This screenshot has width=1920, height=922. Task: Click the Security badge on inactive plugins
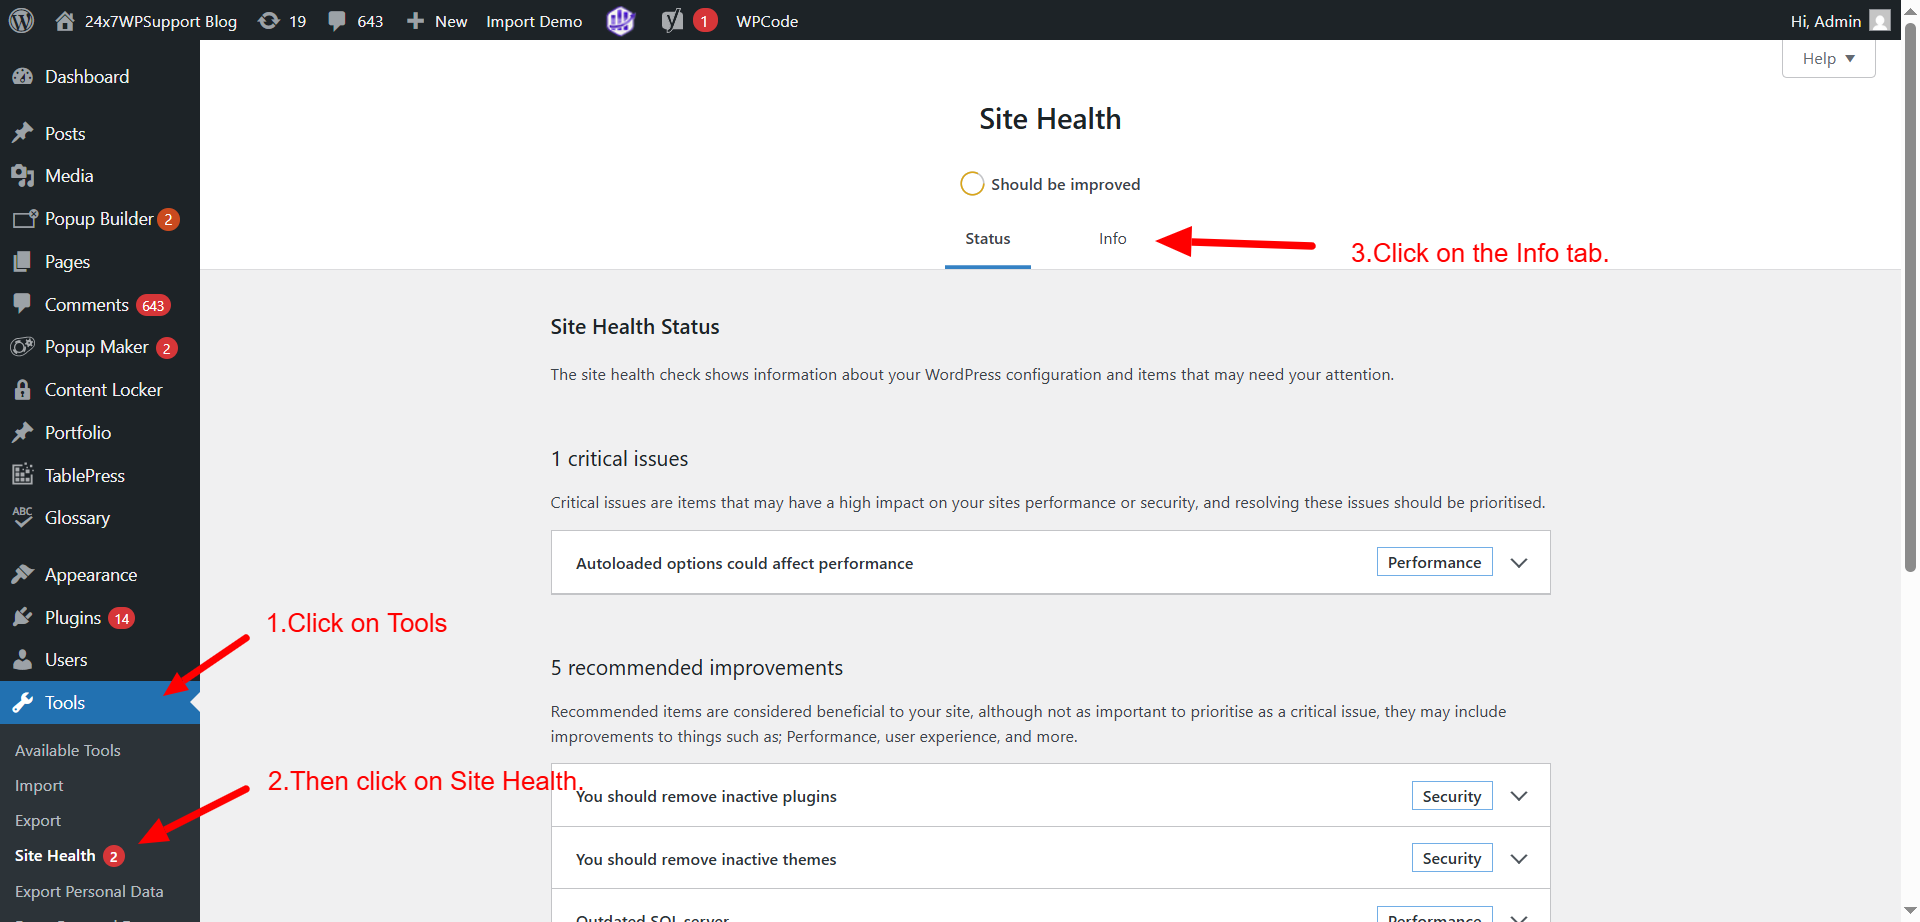point(1452,796)
